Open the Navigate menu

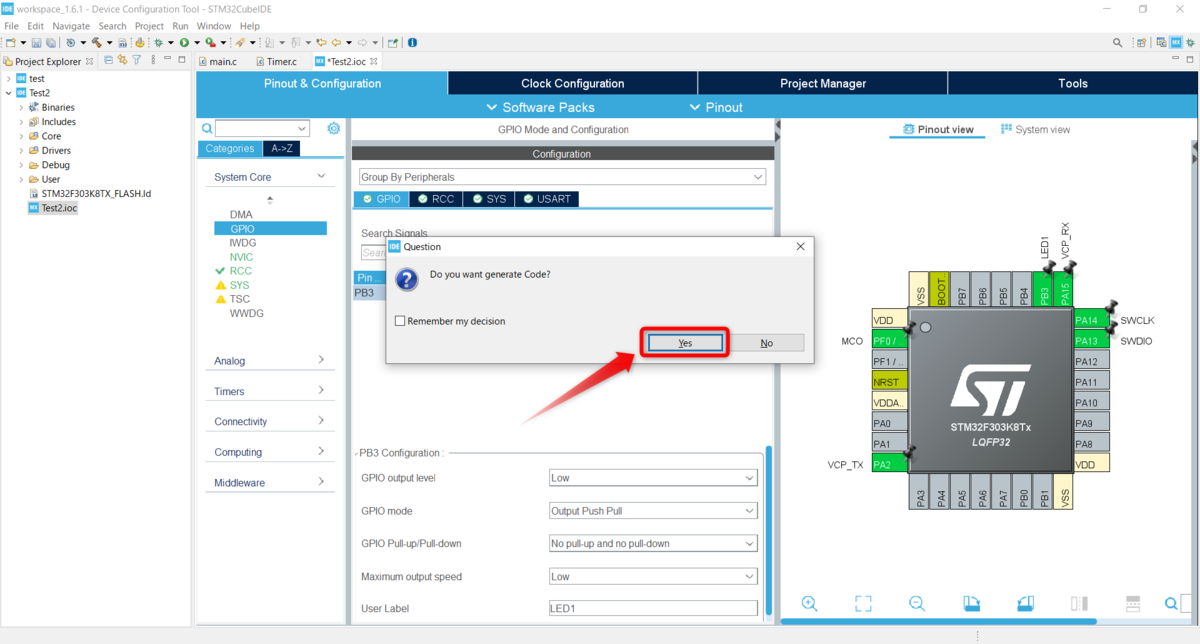coord(70,26)
